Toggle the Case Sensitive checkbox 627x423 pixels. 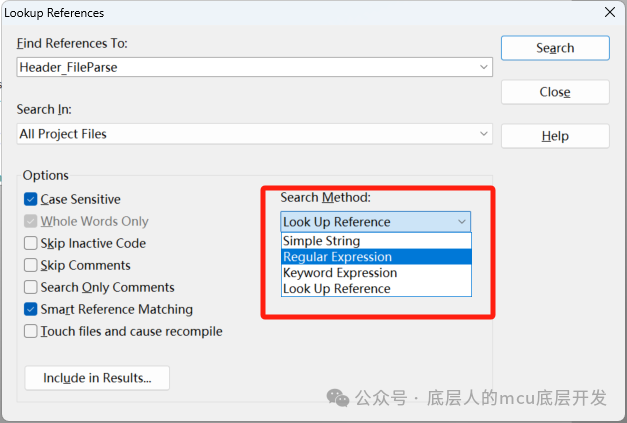(x=32, y=200)
